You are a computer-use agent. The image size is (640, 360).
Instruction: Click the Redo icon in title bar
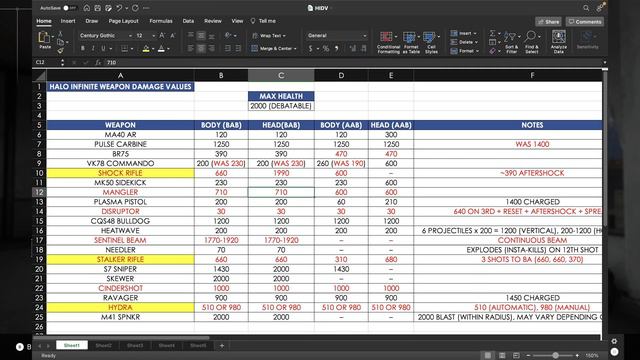coord(135,8)
